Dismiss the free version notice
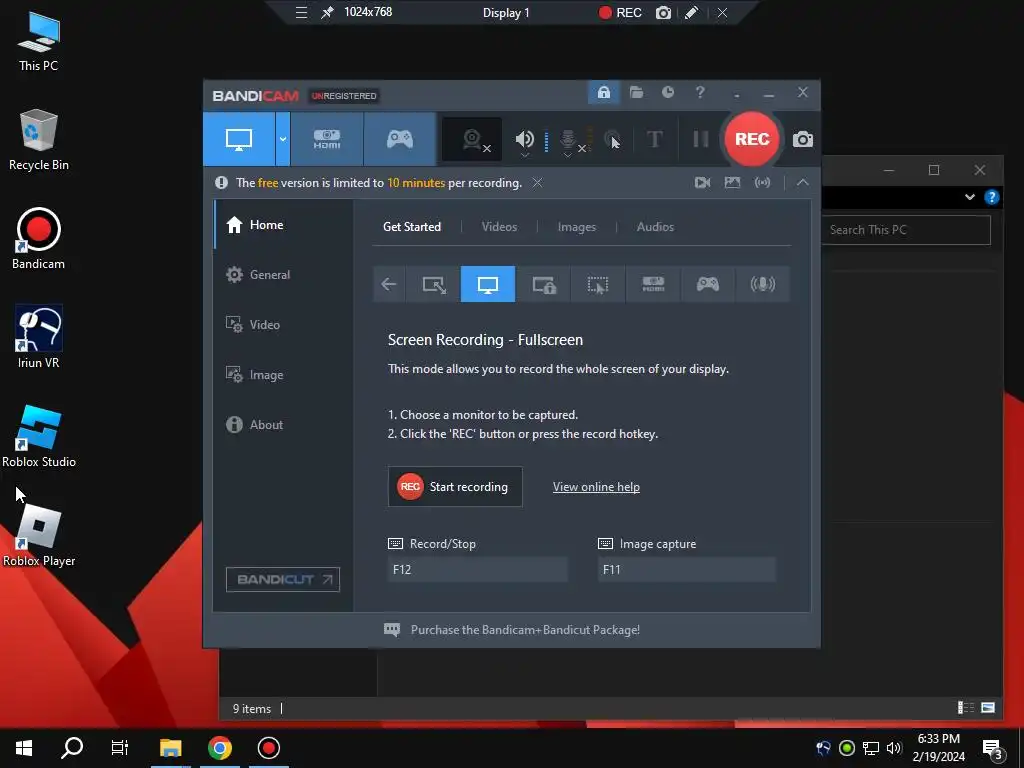The height and width of the screenshot is (768, 1024). (x=537, y=183)
